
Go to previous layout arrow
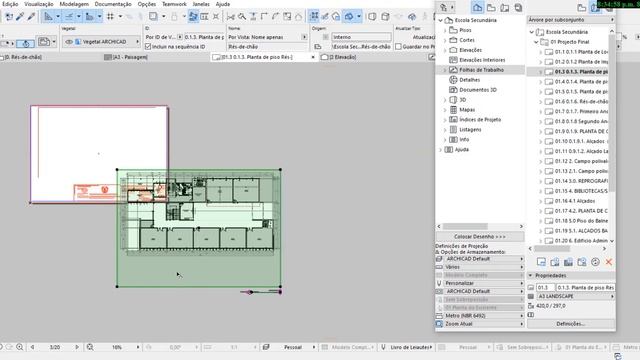(x=32, y=347)
